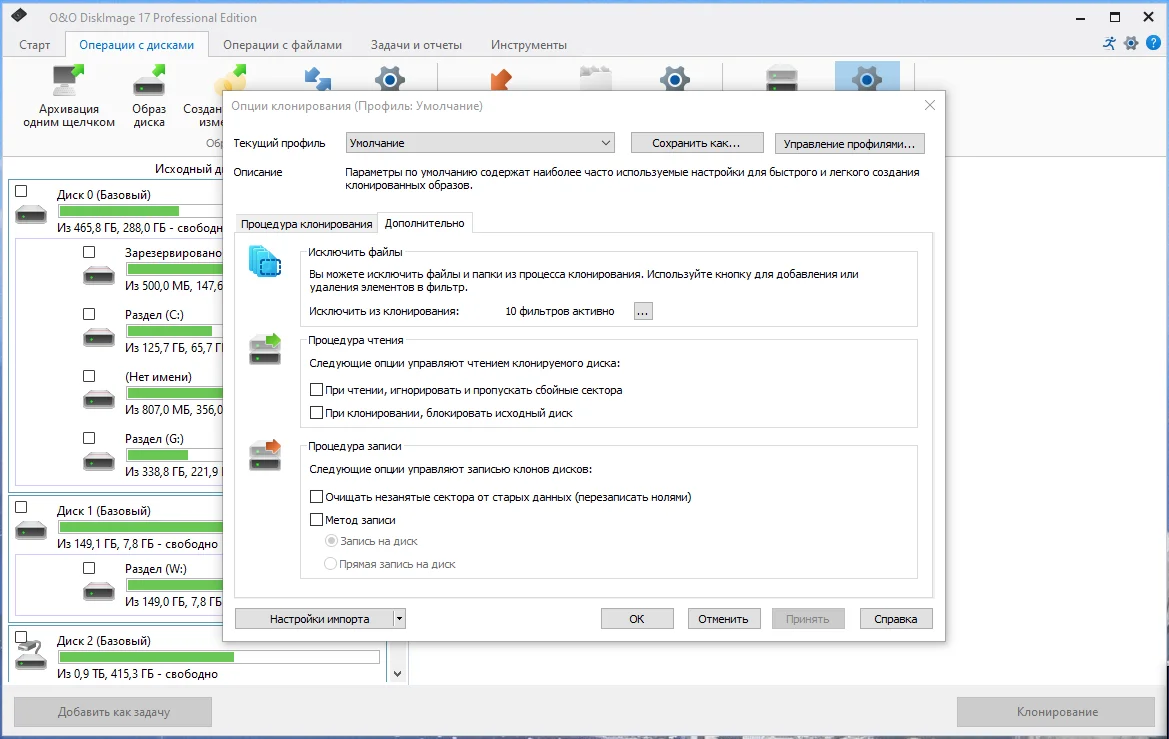Click the ellipsis button for exclusion filters
The image size is (1169, 739).
(x=643, y=311)
